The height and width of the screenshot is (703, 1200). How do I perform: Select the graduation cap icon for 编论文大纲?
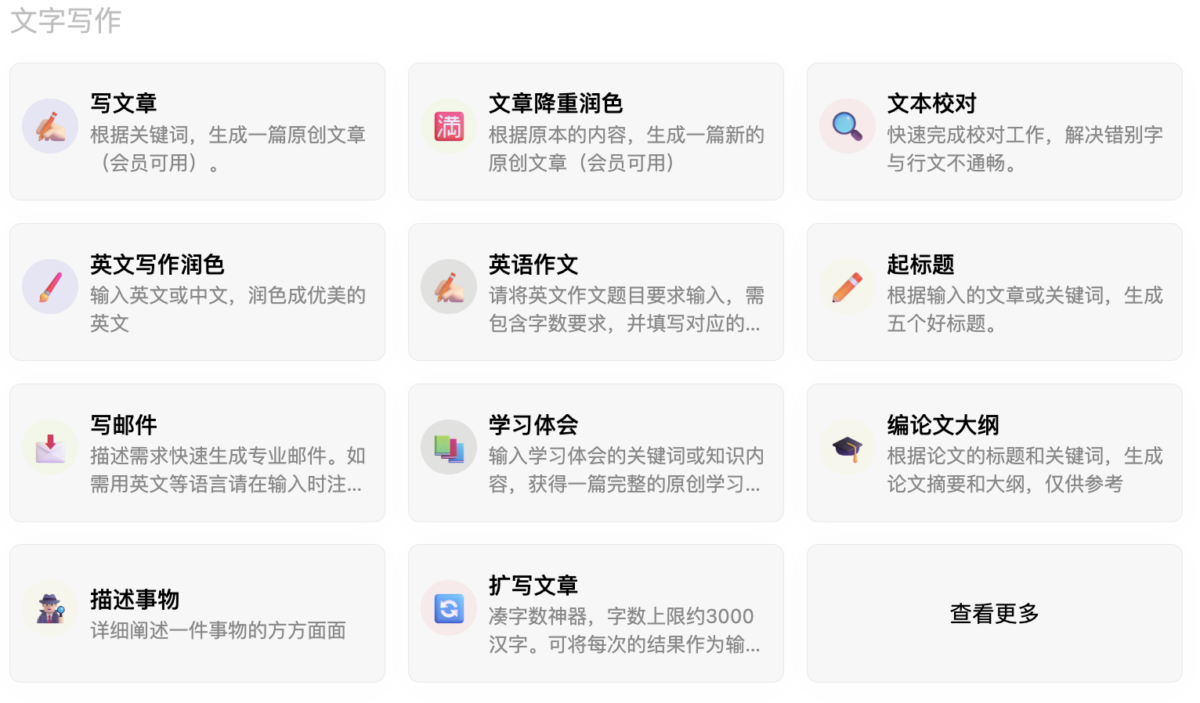pyautogui.click(x=846, y=448)
